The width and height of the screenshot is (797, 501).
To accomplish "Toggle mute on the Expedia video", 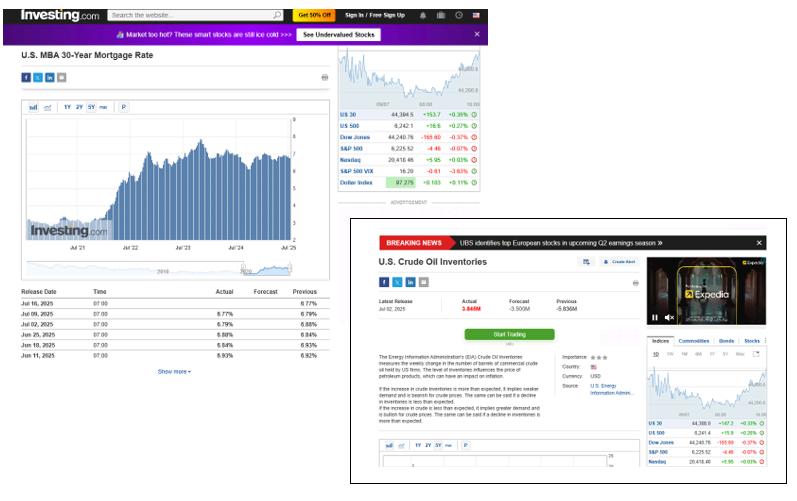I will pos(669,318).
